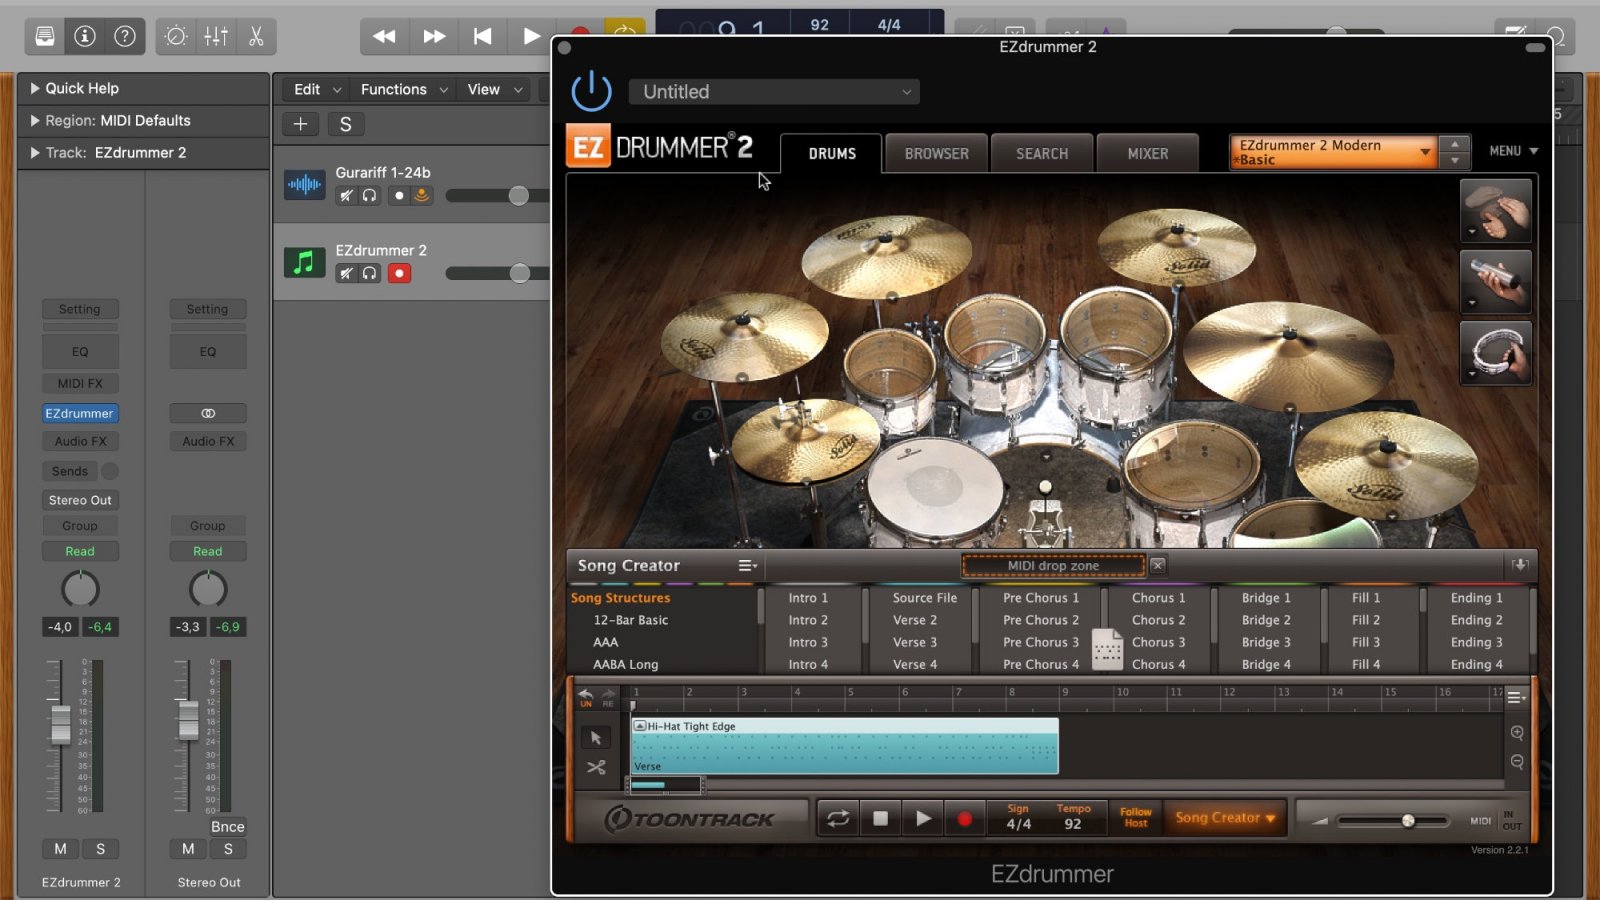Select the Chorus 1 song part
The height and width of the screenshot is (900, 1600).
point(1158,598)
